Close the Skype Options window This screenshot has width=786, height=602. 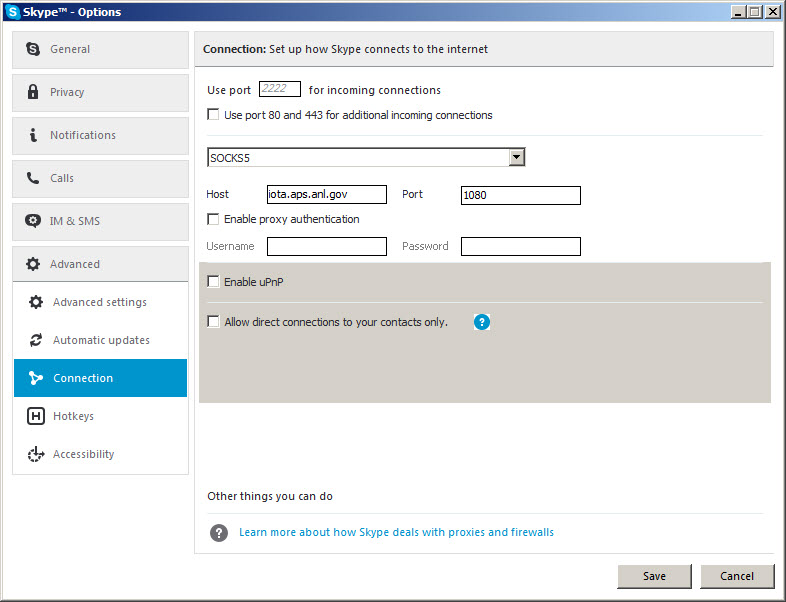coord(773,12)
